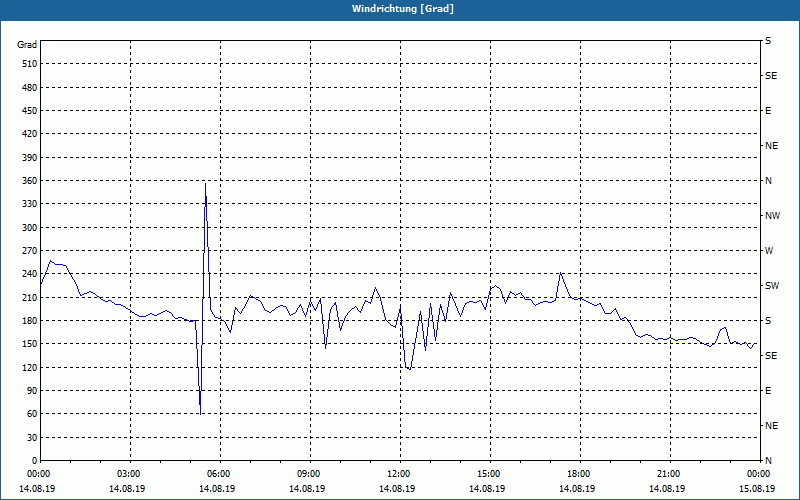The image size is (800, 500).
Task: Click the NW compass label on right axis
Action: click(772, 216)
